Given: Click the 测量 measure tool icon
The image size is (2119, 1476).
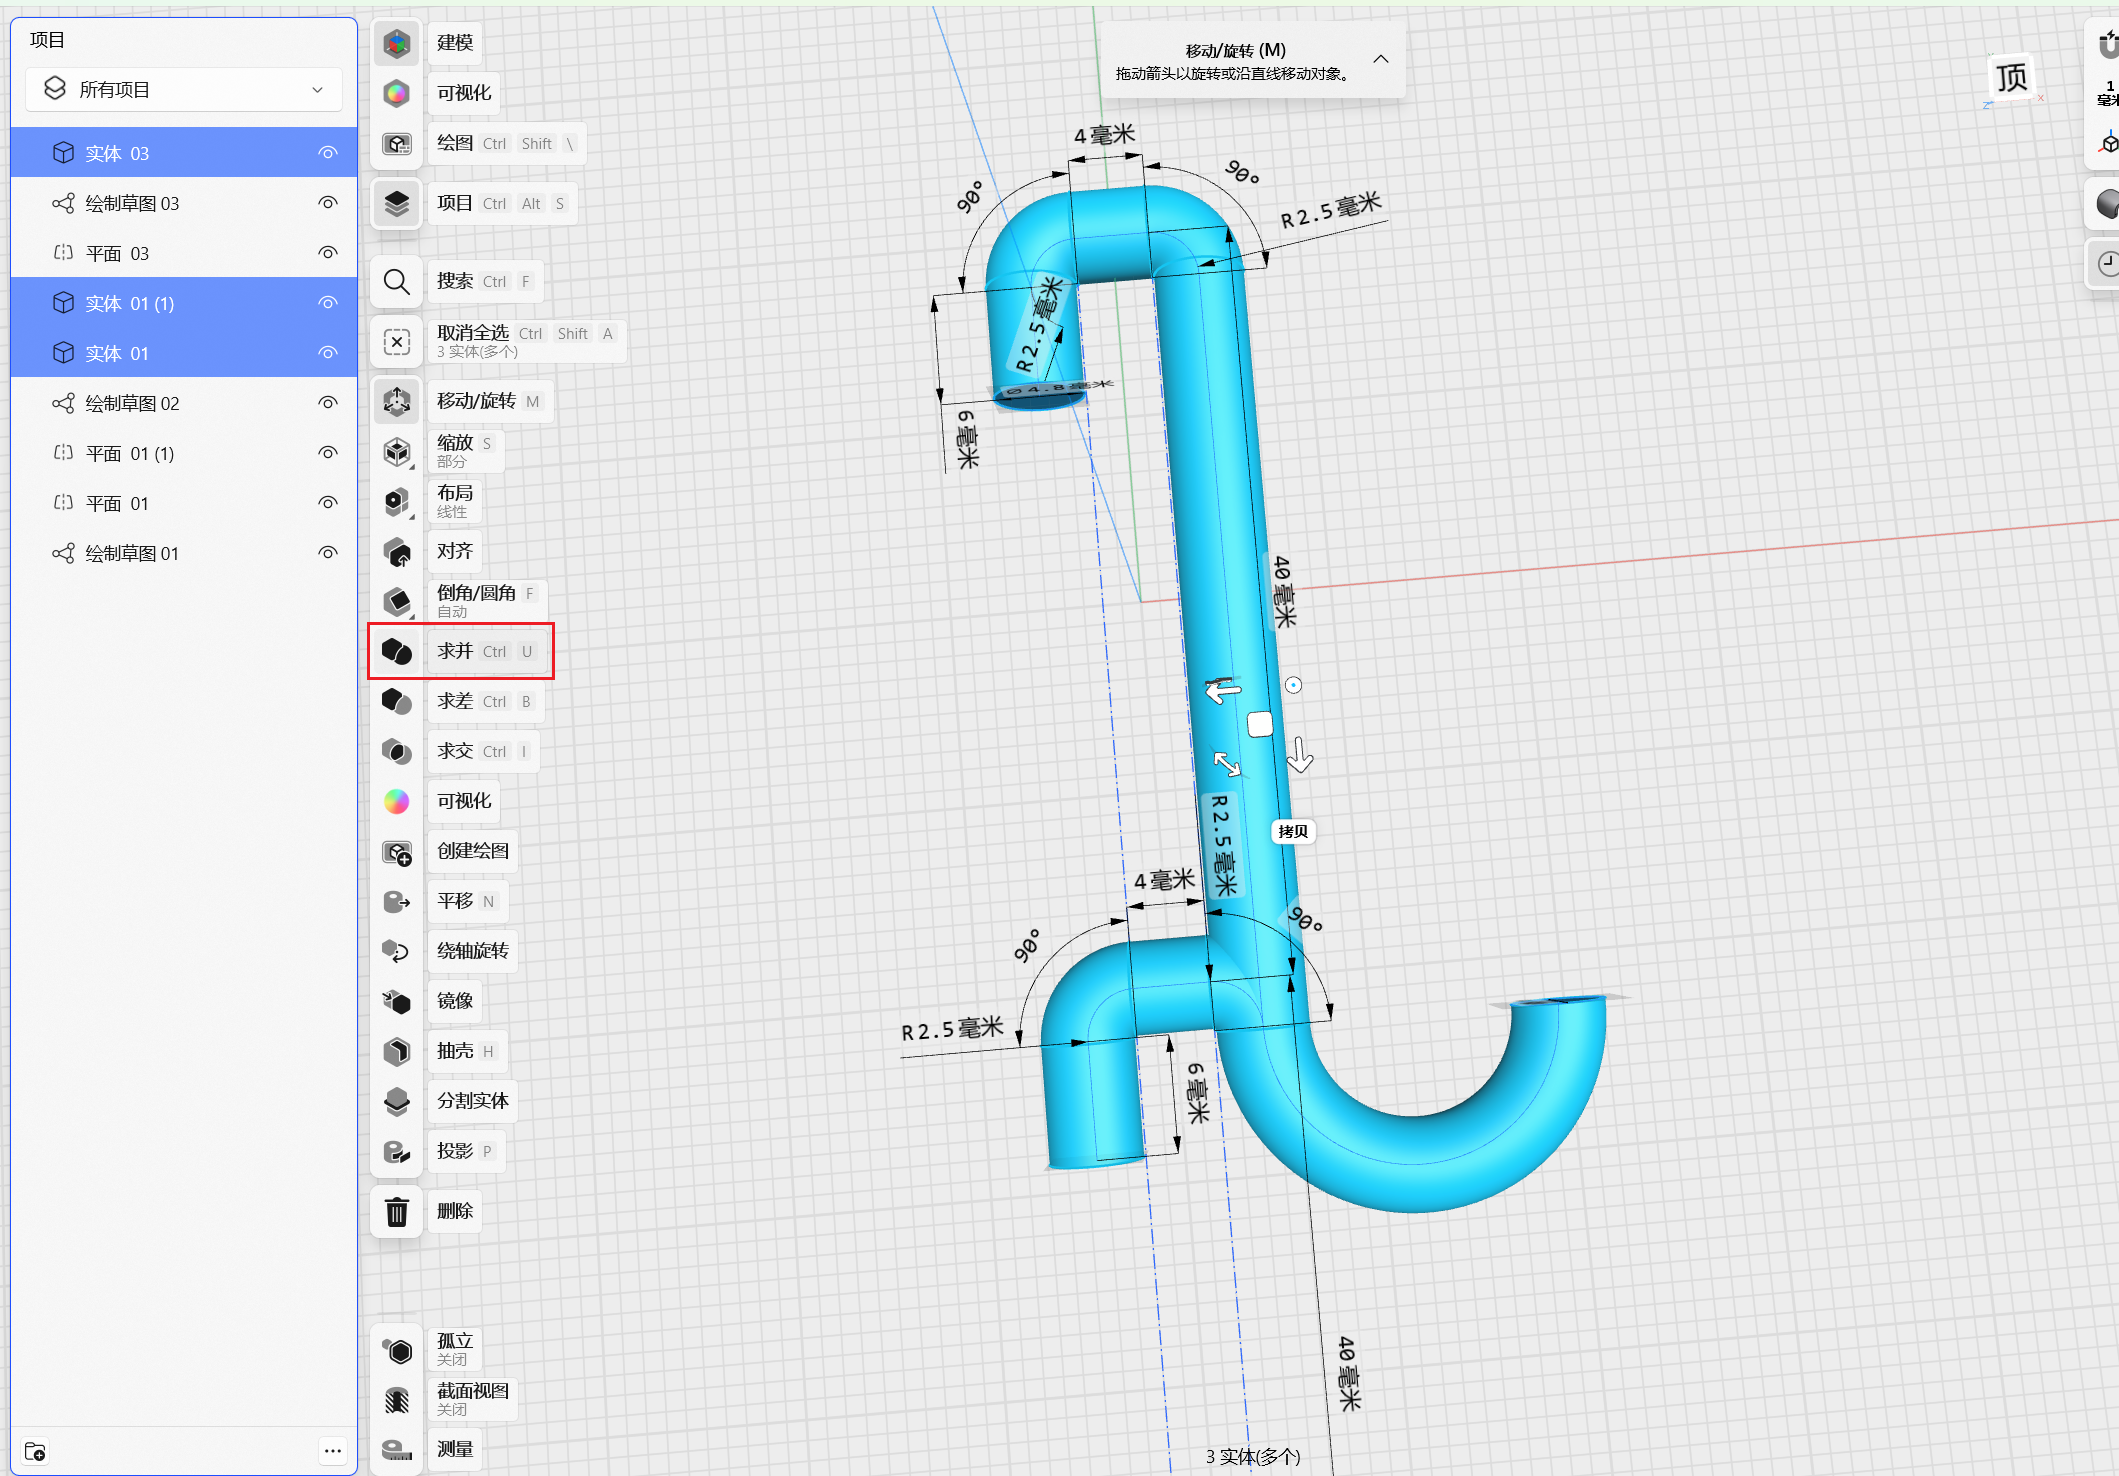Looking at the screenshot, I should pyautogui.click(x=397, y=1449).
